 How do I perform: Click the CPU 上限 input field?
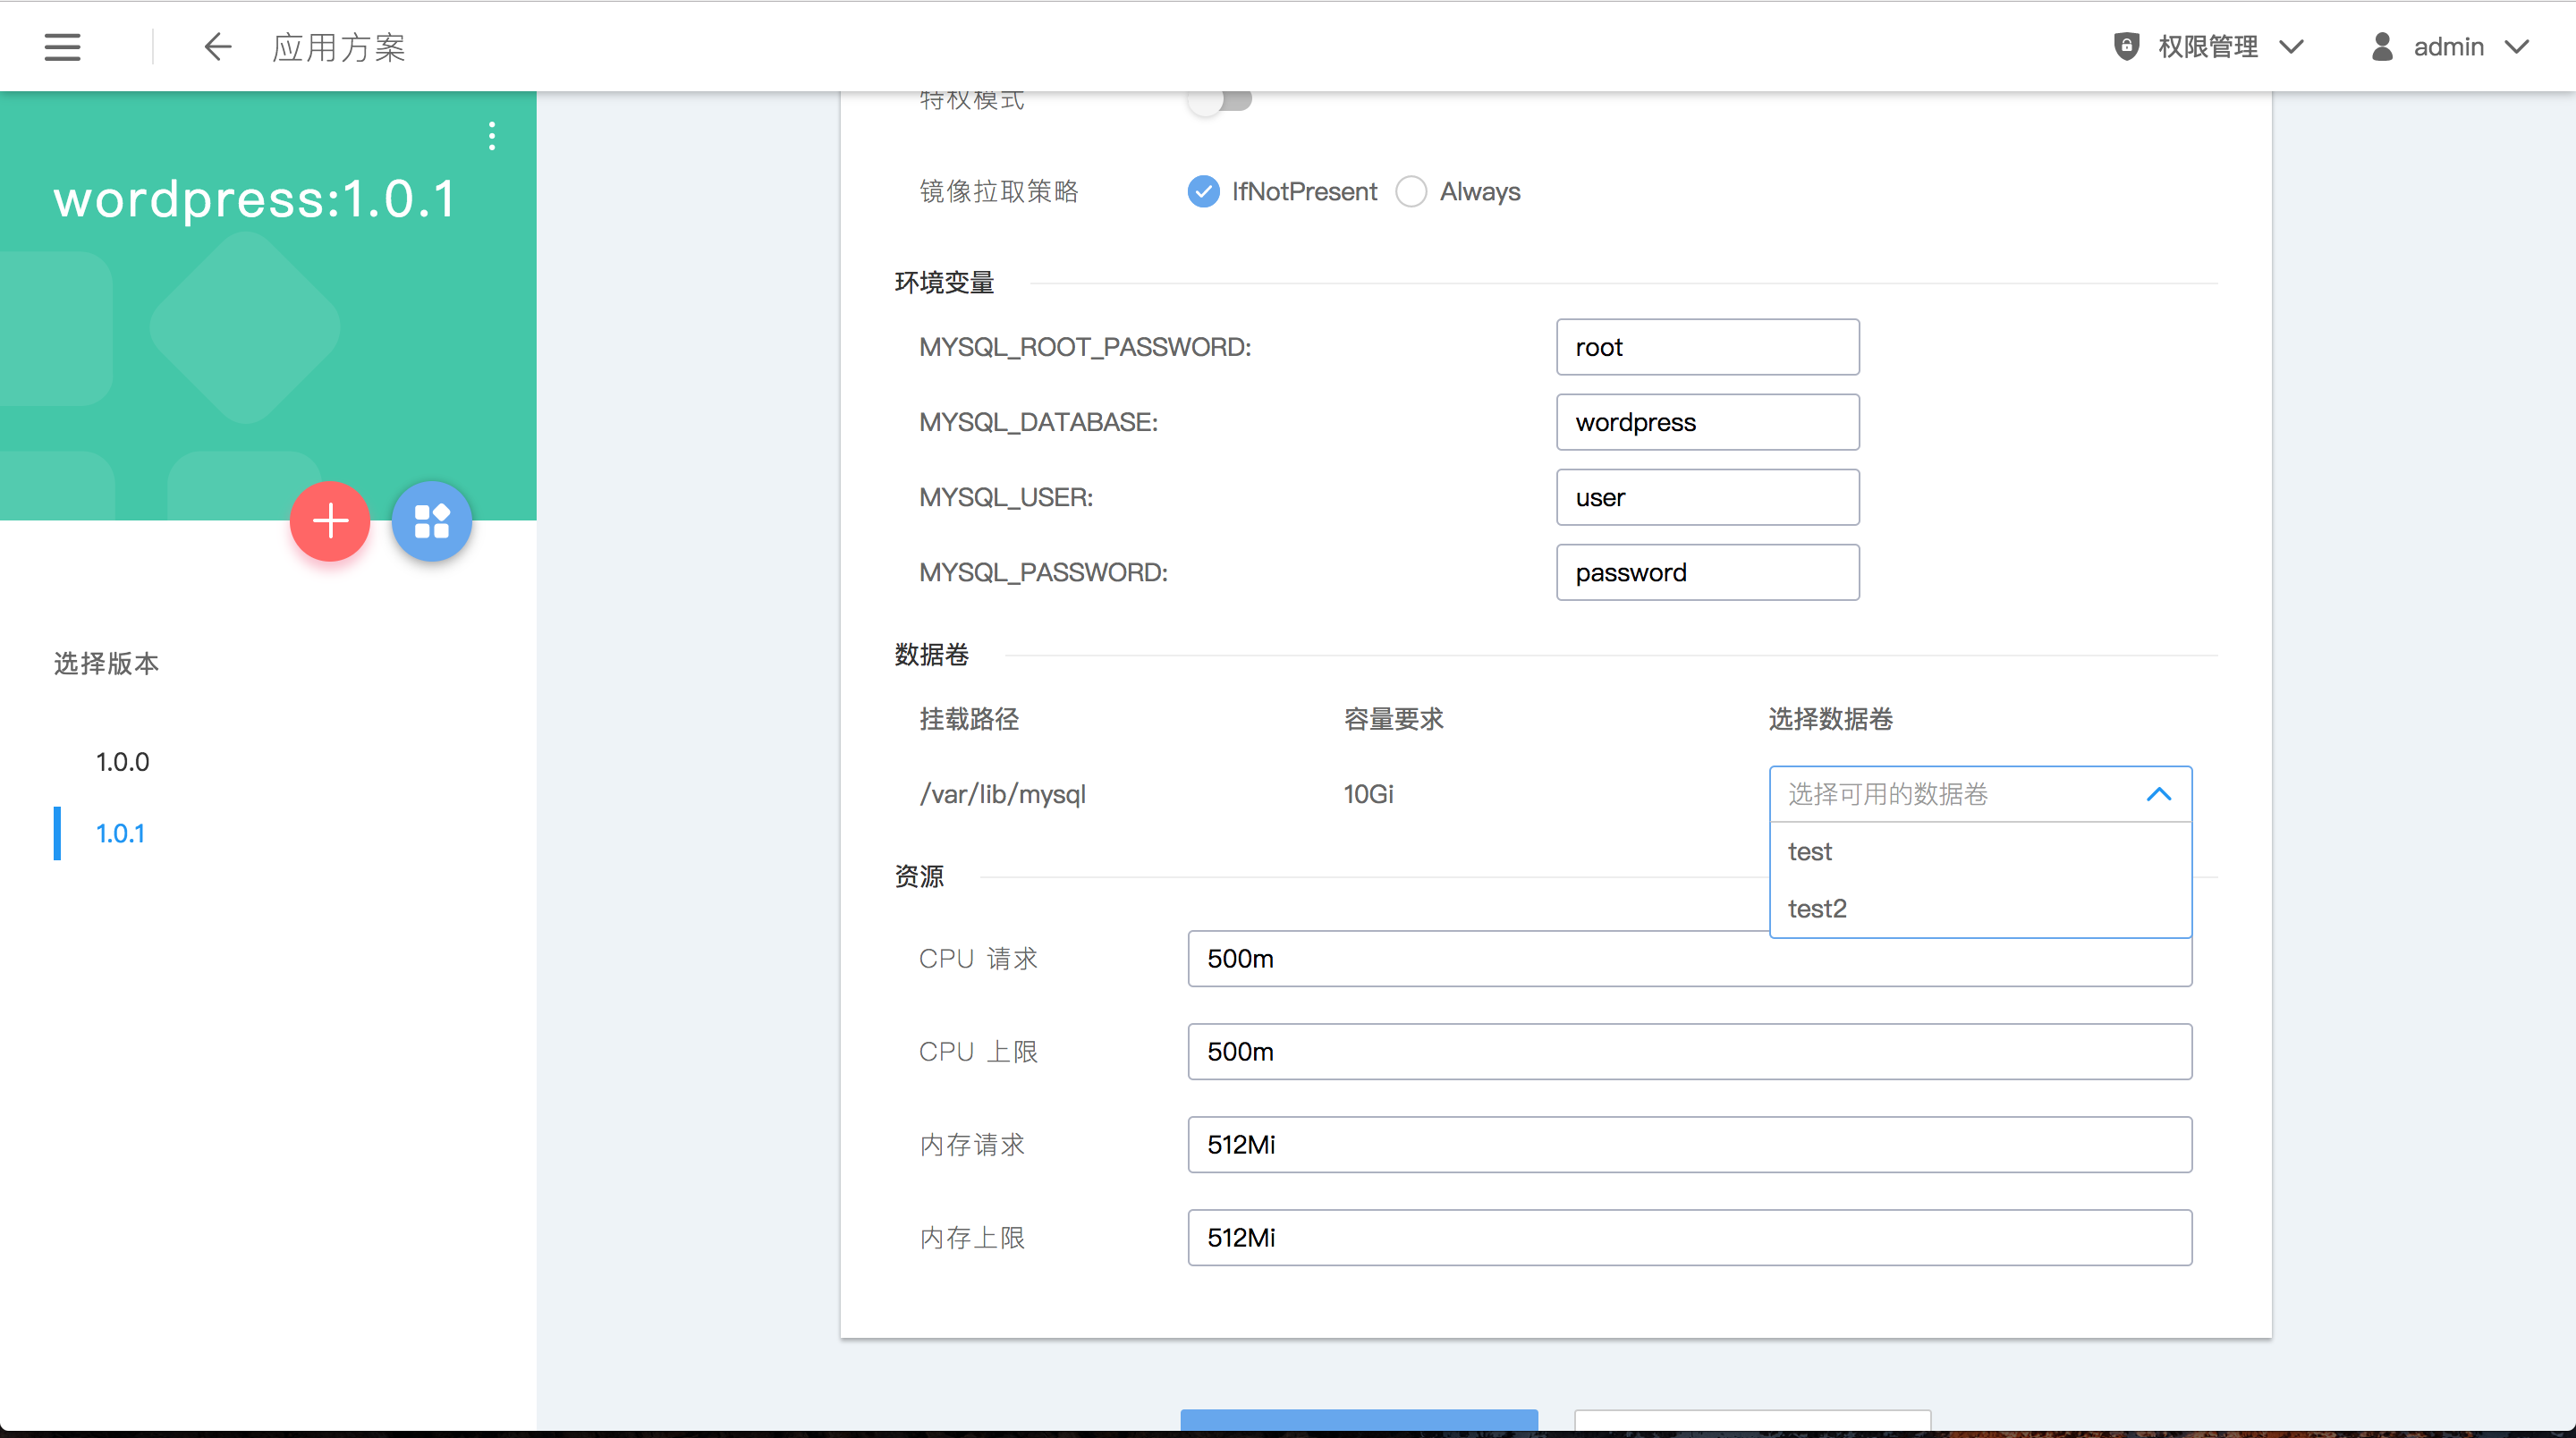pos(1689,1051)
